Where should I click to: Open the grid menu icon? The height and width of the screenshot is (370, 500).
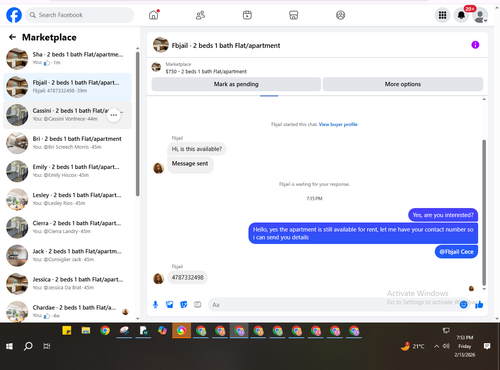coord(442,15)
